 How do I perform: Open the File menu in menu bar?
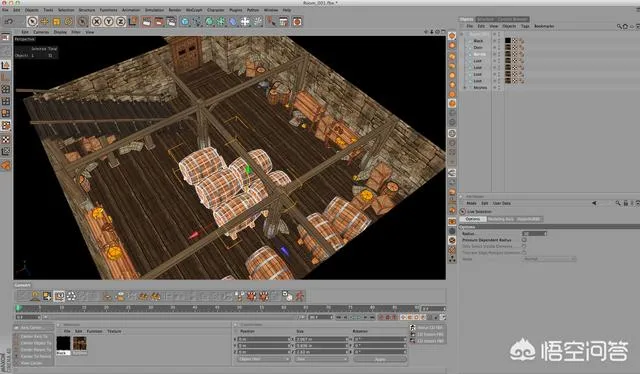pyautogui.click(x=5, y=10)
